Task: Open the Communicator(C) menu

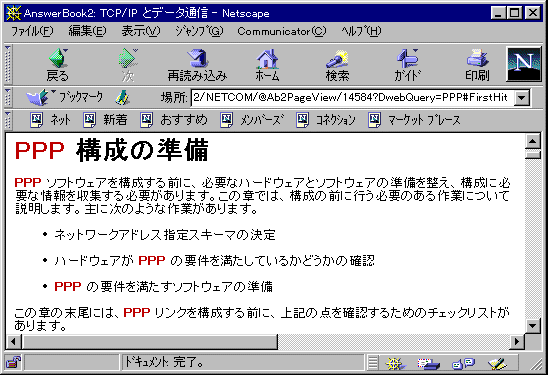Action: 281,31
